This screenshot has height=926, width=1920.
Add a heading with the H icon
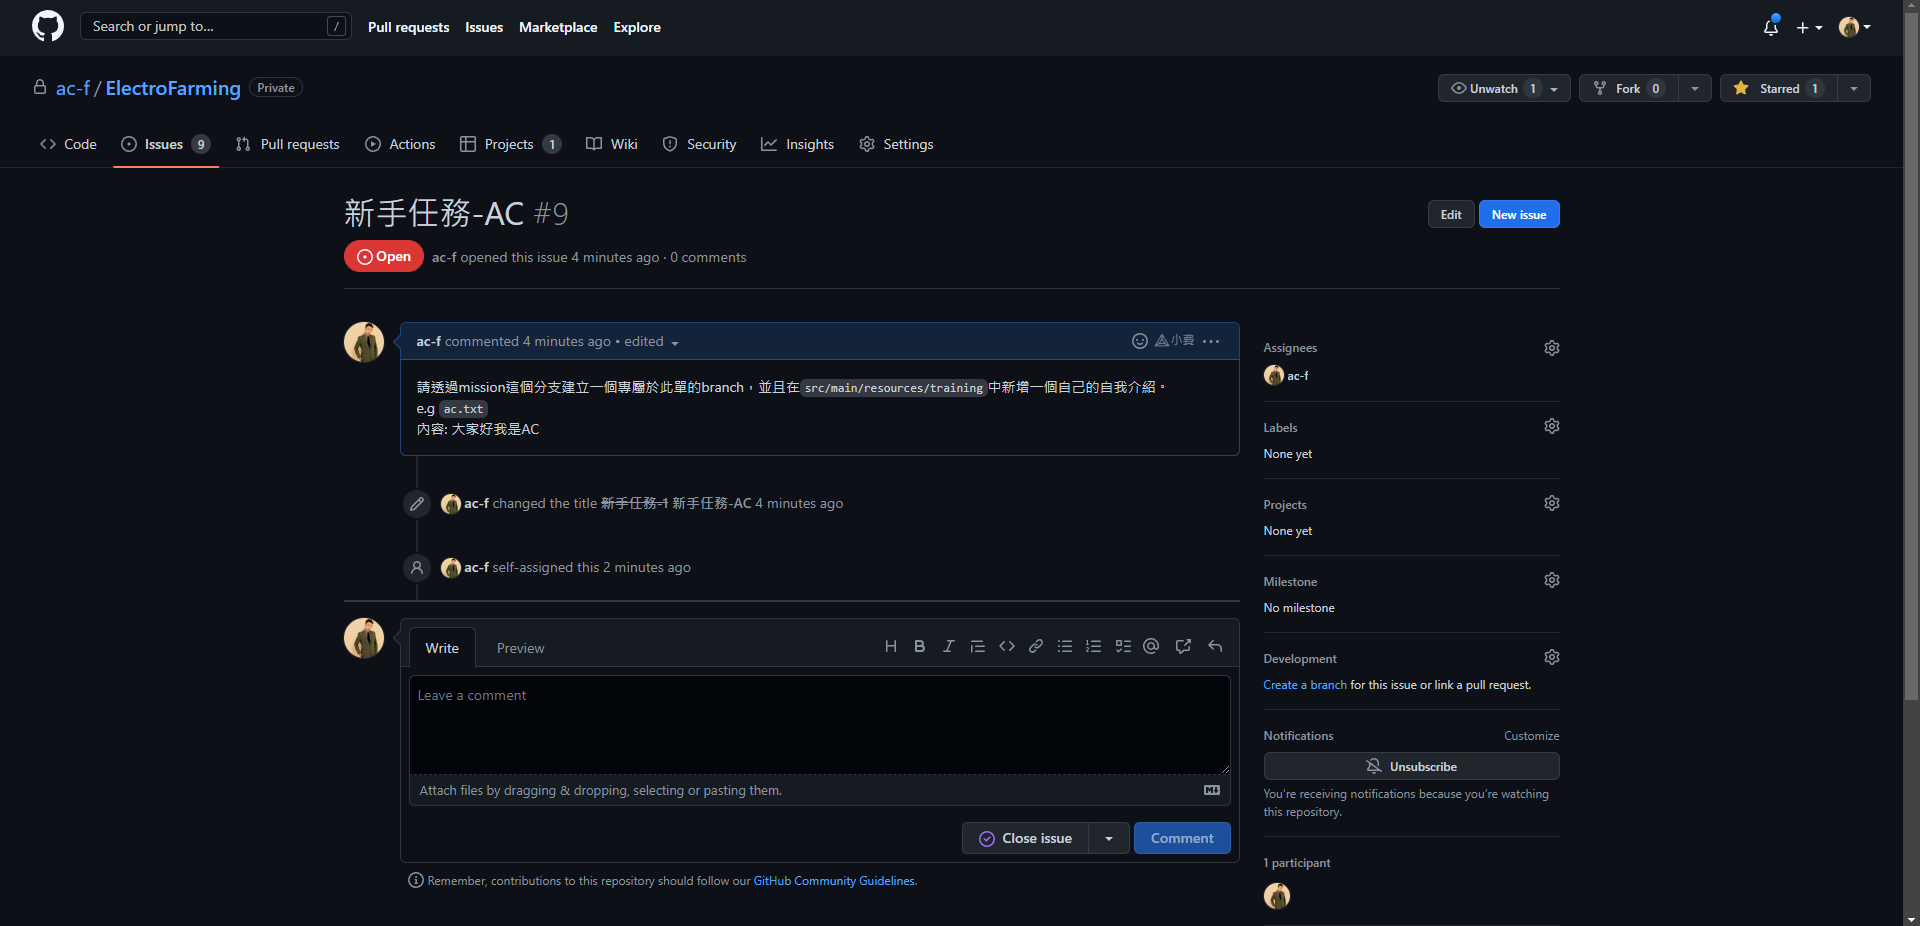point(890,646)
